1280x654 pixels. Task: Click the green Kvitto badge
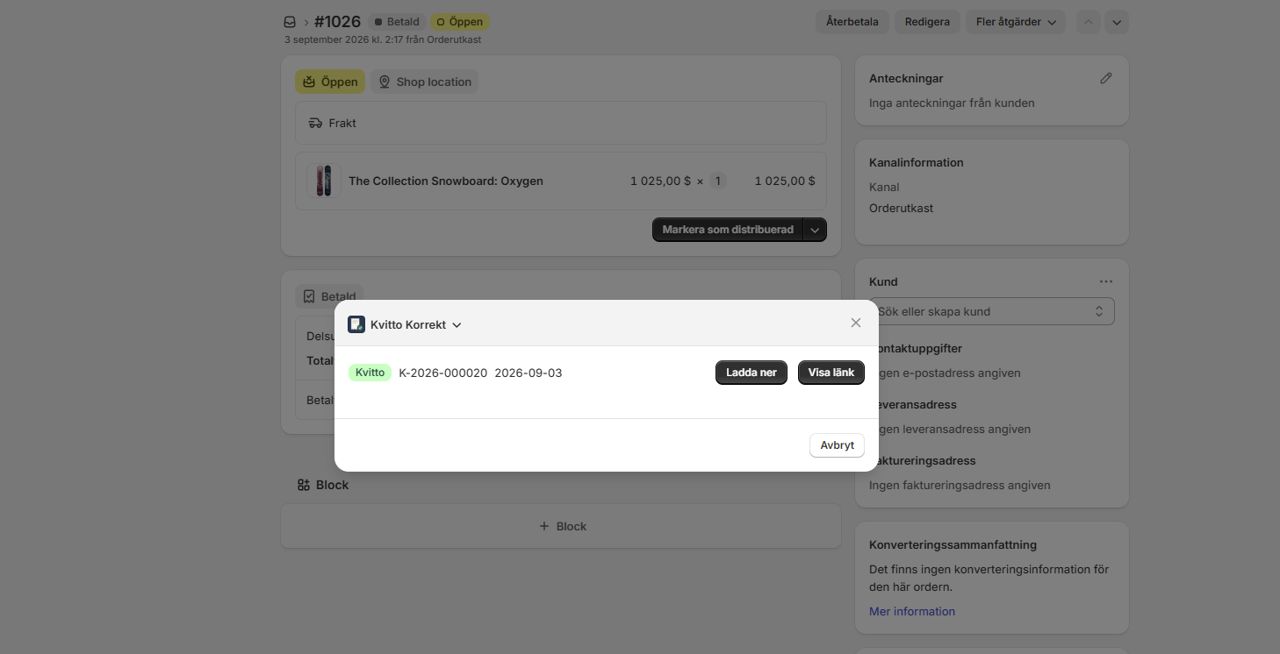click(370, 373)
